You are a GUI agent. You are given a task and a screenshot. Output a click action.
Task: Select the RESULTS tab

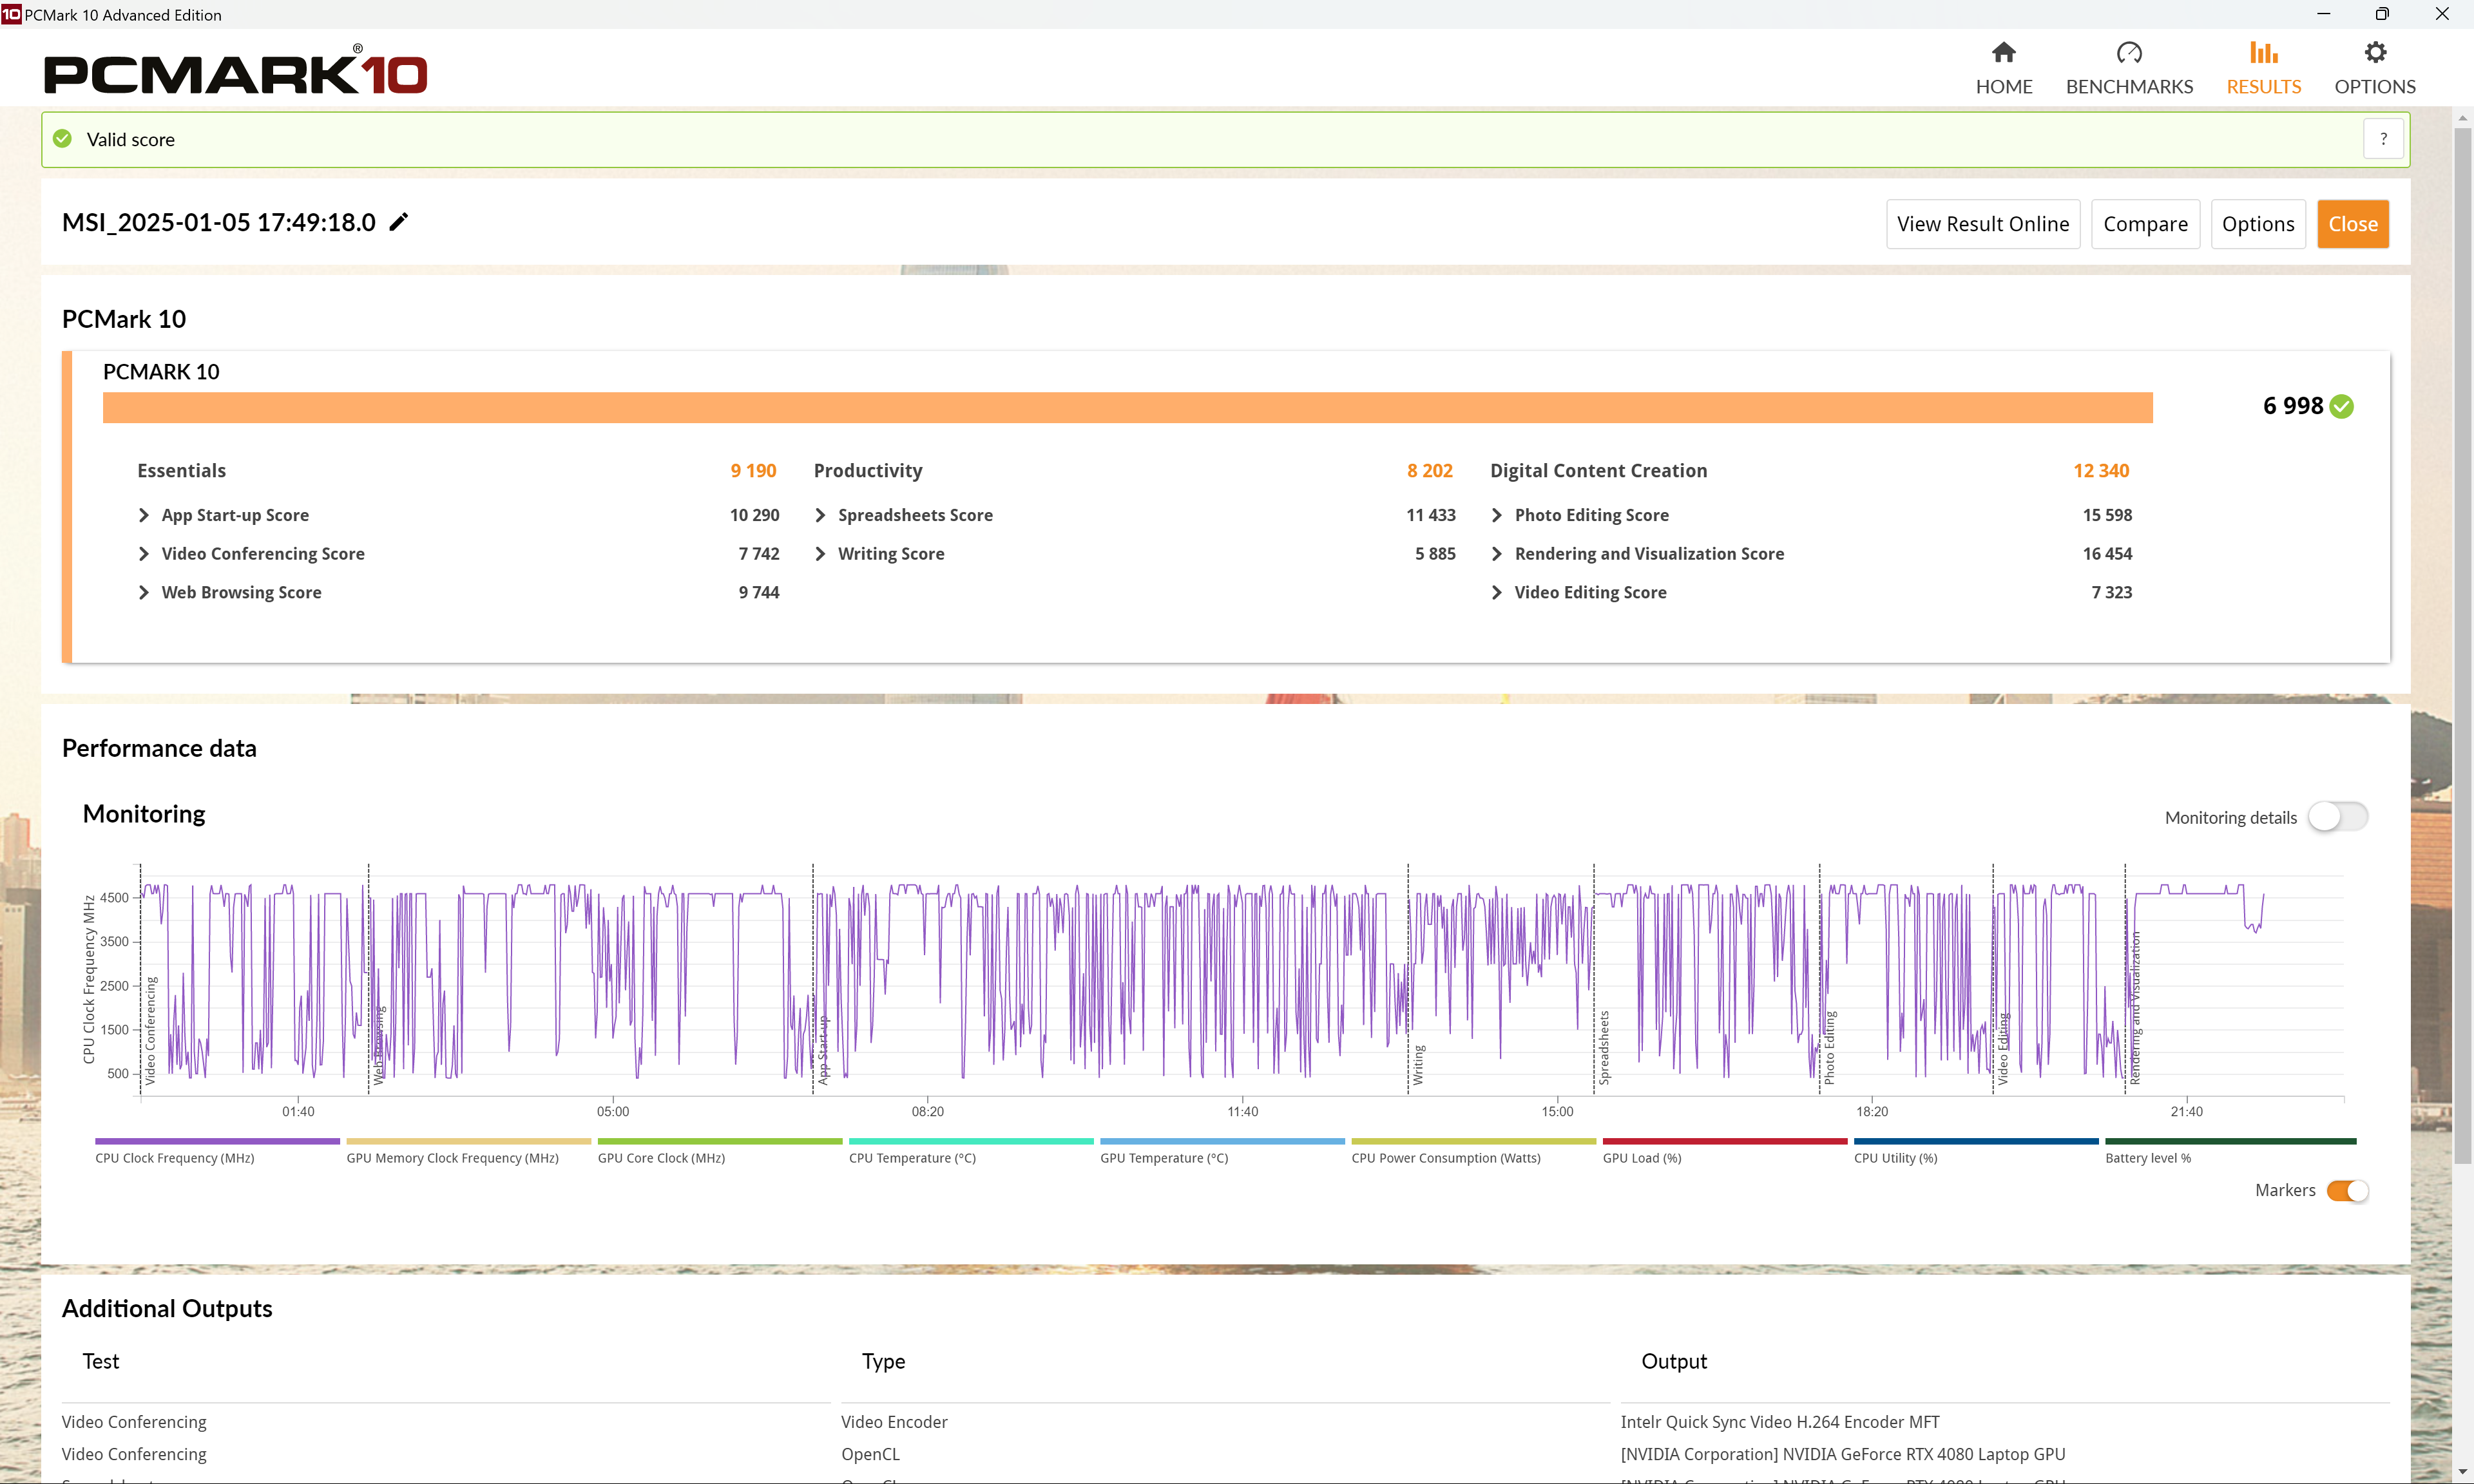pyautogui.click(x=2263, y=87)
